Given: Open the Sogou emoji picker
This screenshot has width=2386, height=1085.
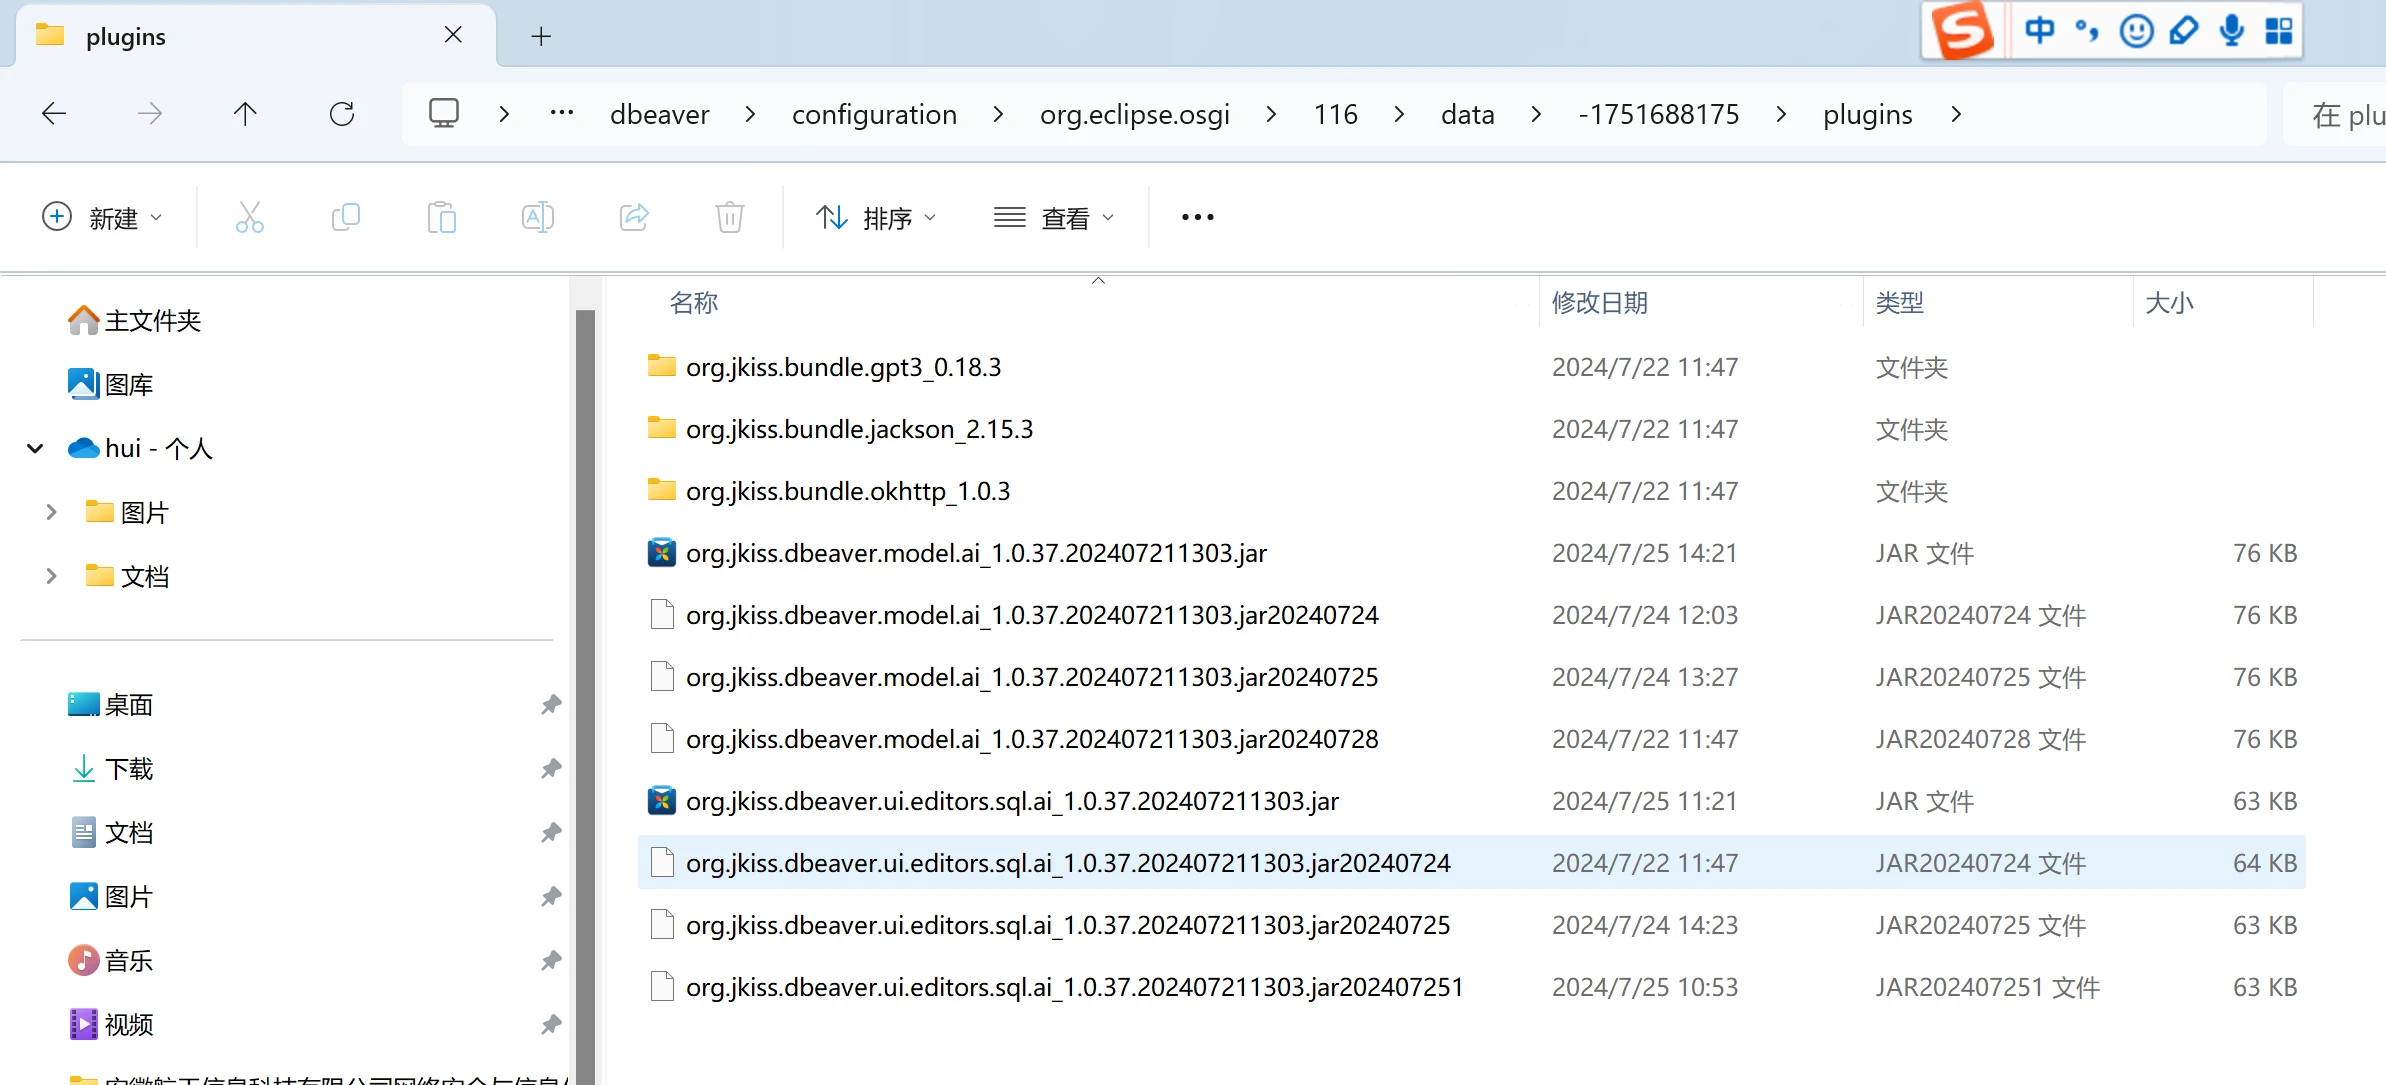Looking at the screenshot, I should [x=2137, y=30].
